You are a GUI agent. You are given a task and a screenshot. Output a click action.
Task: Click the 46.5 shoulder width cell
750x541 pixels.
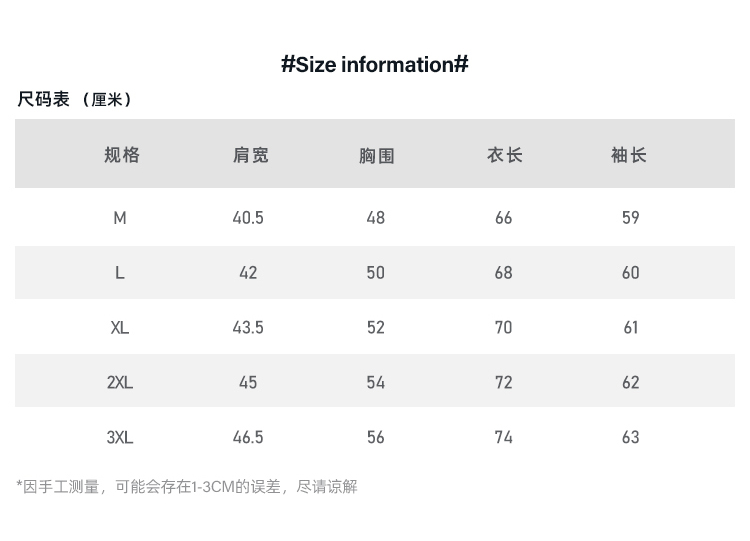click(x=248, y=437)
